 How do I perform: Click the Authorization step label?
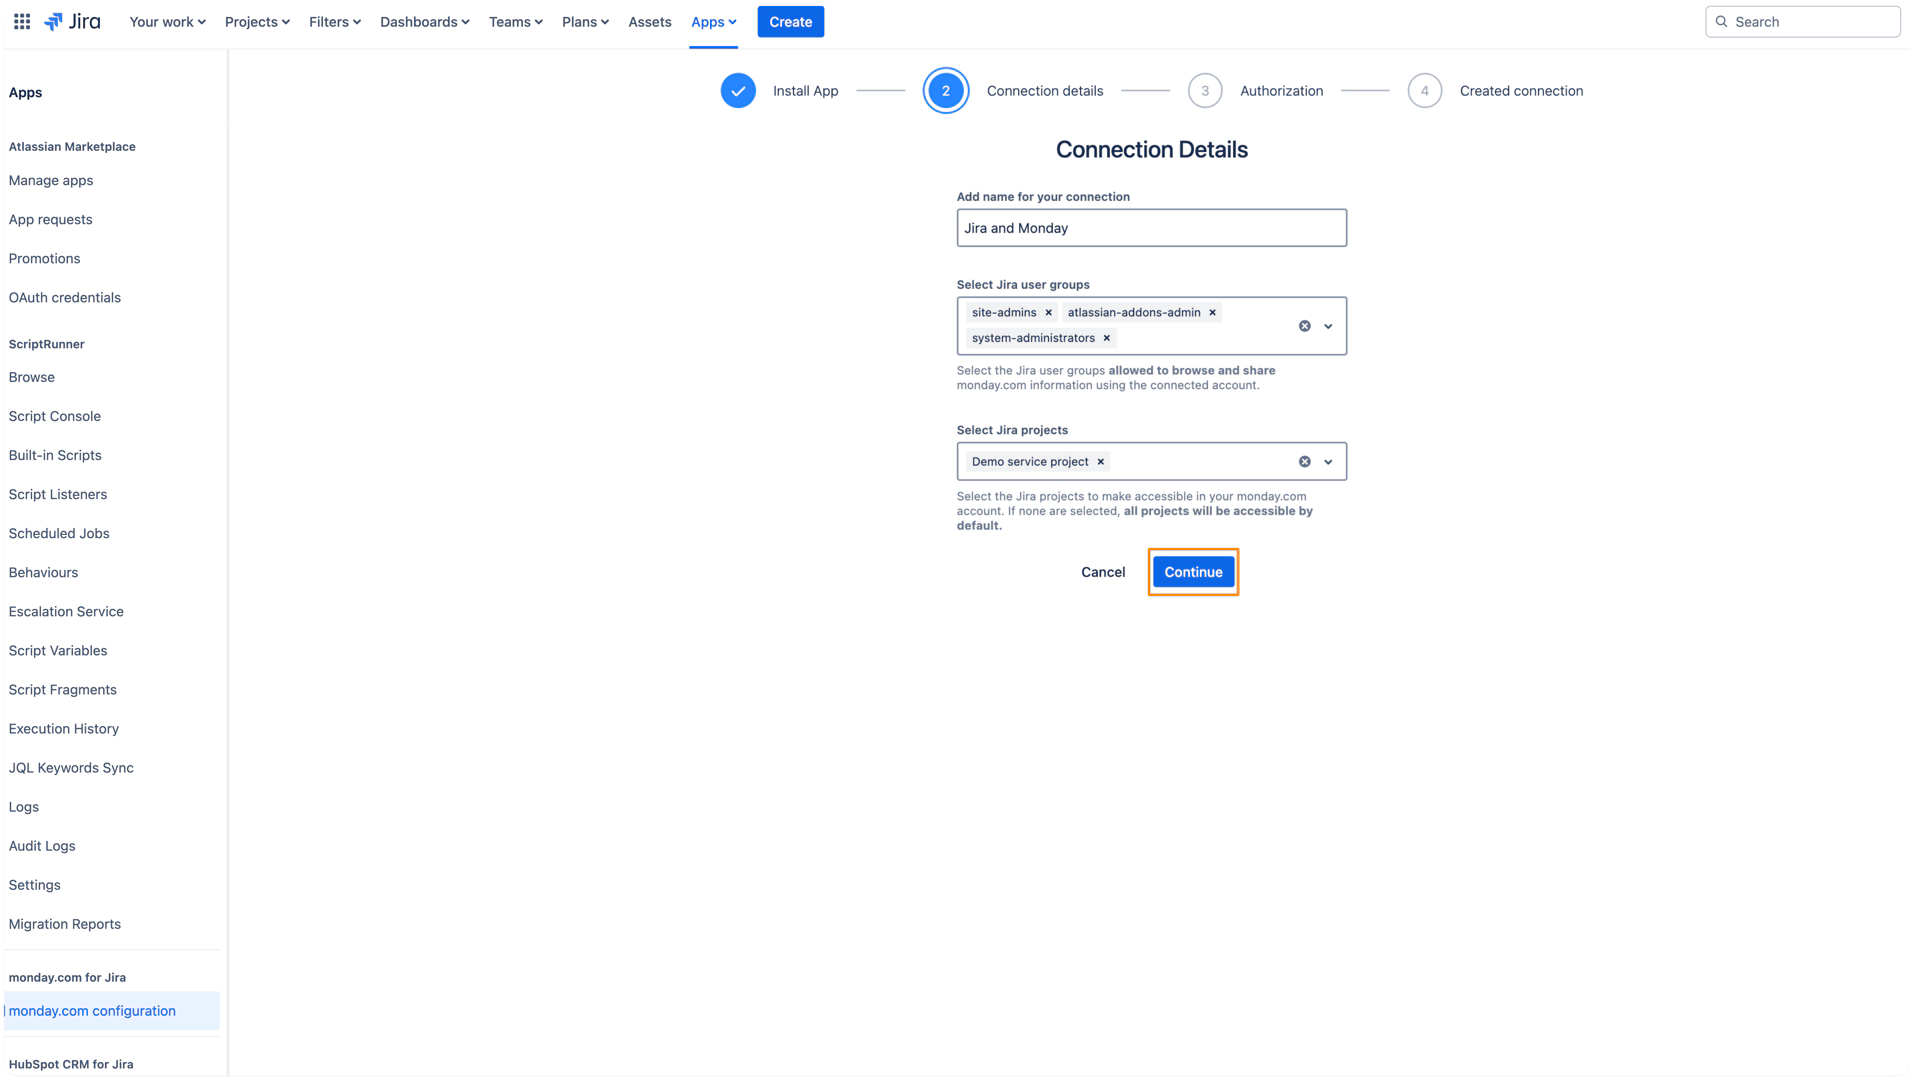pyautogui.click(x=1281, y=91)
